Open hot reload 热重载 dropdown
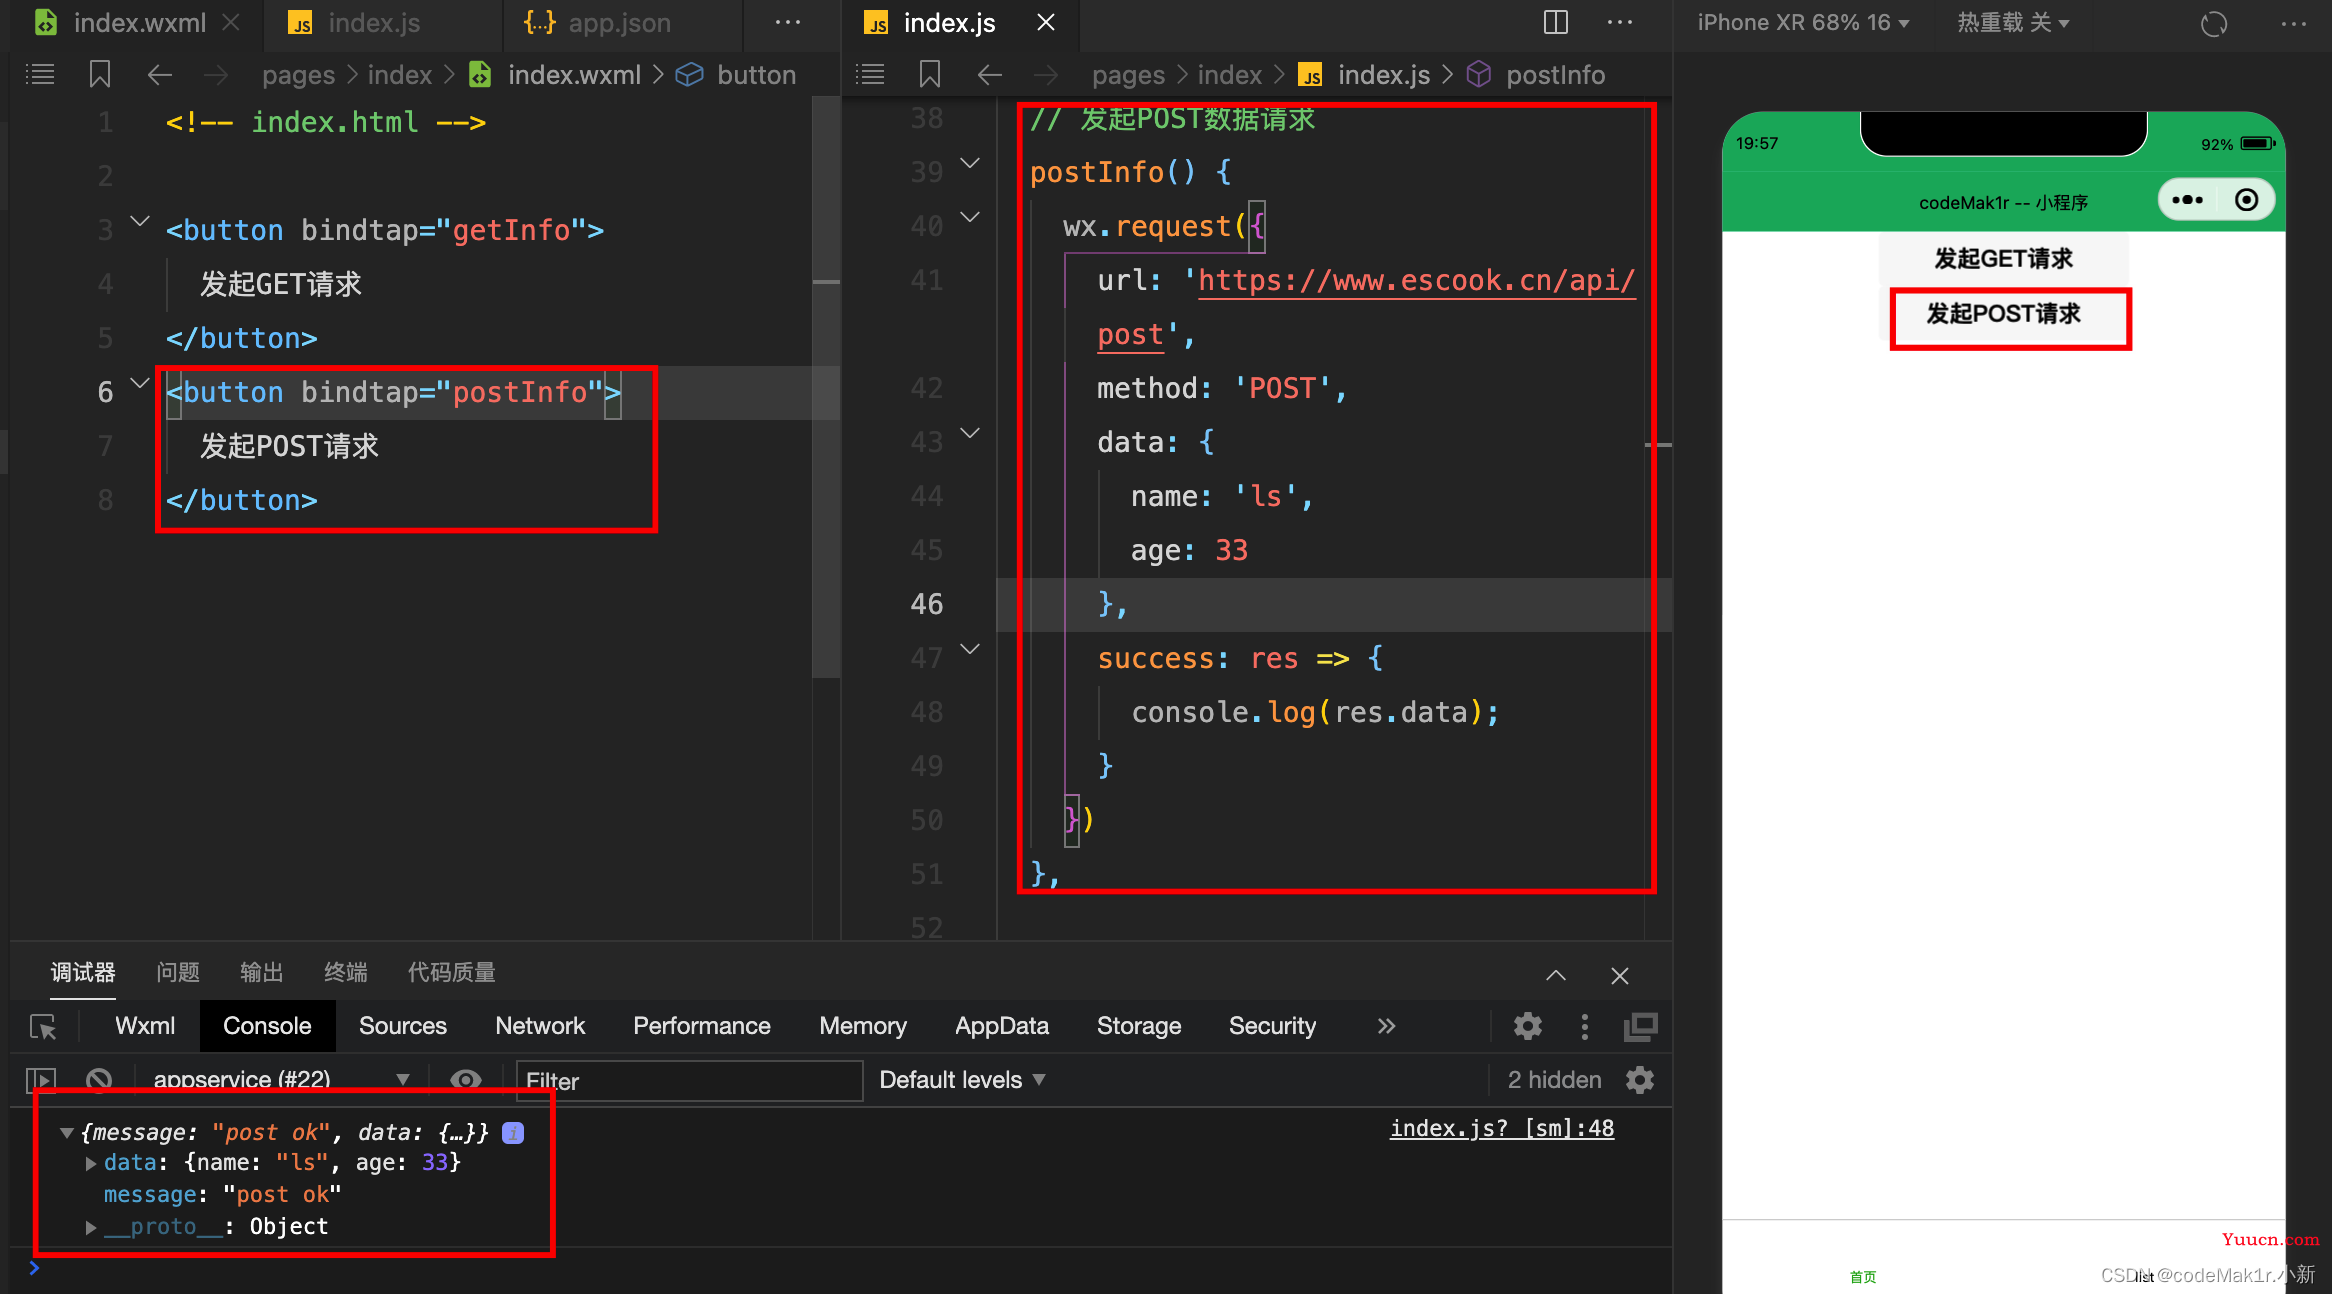The height and width of the screenshot is (1294, 2332). coord(2013,22)
